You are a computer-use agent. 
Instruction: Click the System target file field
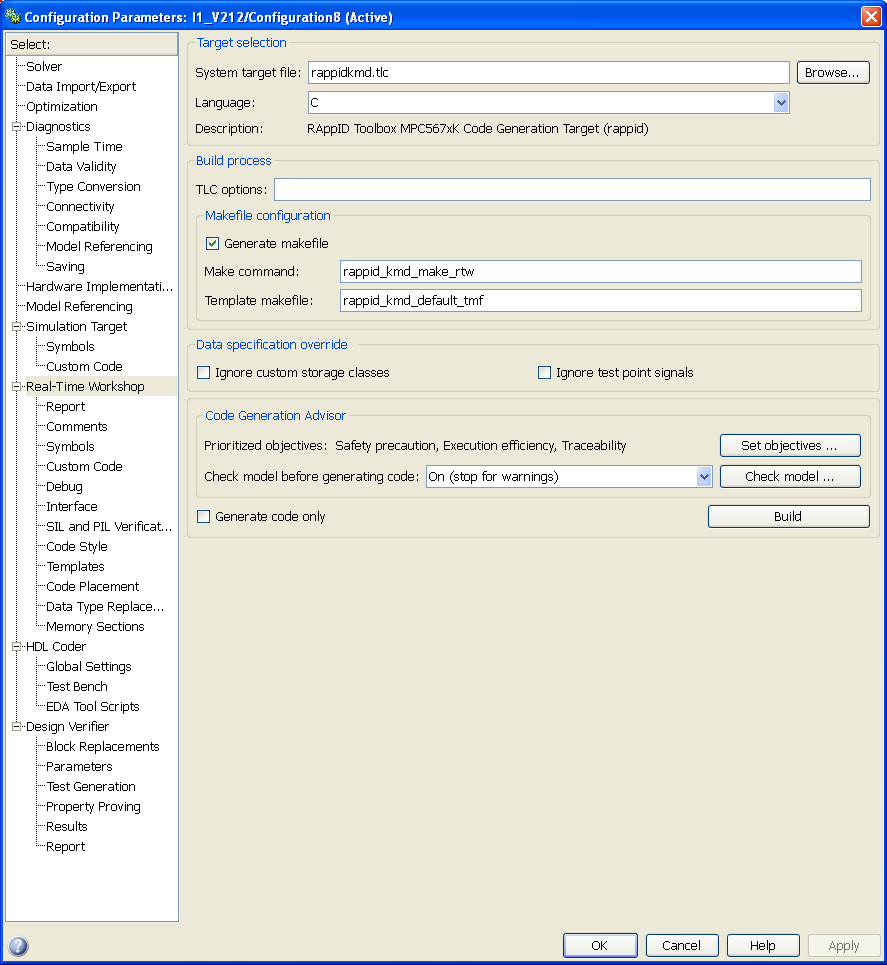coord(548,73)
